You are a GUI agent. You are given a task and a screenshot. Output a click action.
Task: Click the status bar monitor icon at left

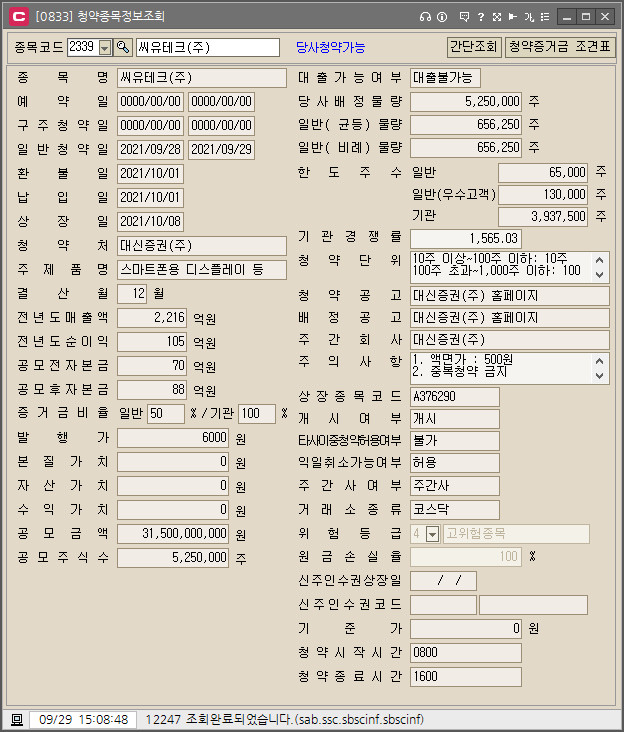point(17,719)
